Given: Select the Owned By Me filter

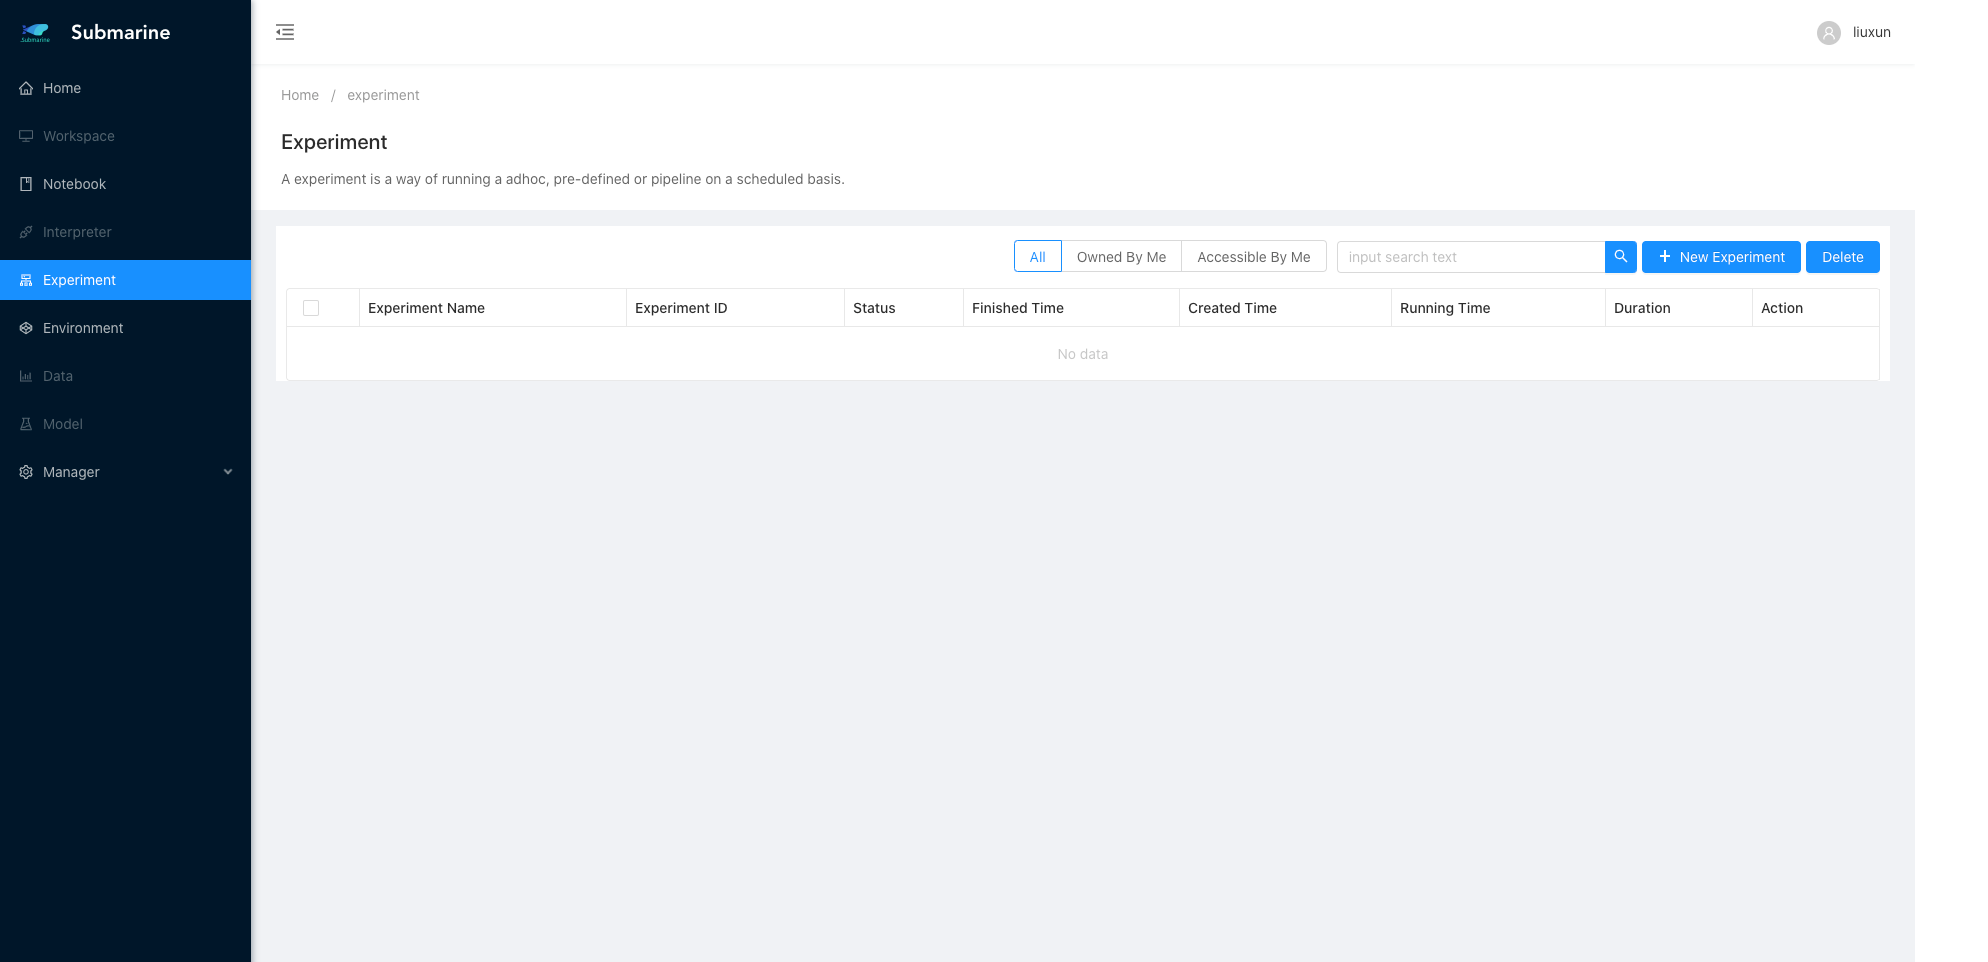Looking at the screenshot, I should (x=1121, y=257).
